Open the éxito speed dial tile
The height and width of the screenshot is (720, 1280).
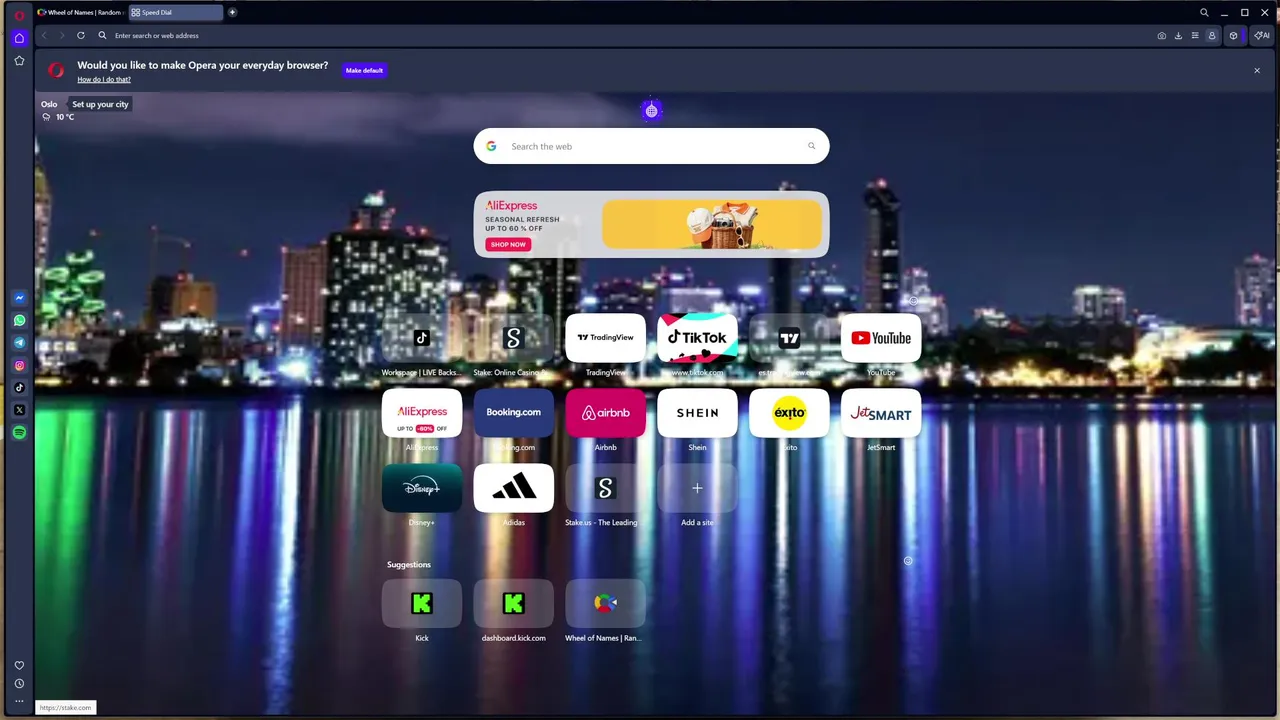click(789, 413)
